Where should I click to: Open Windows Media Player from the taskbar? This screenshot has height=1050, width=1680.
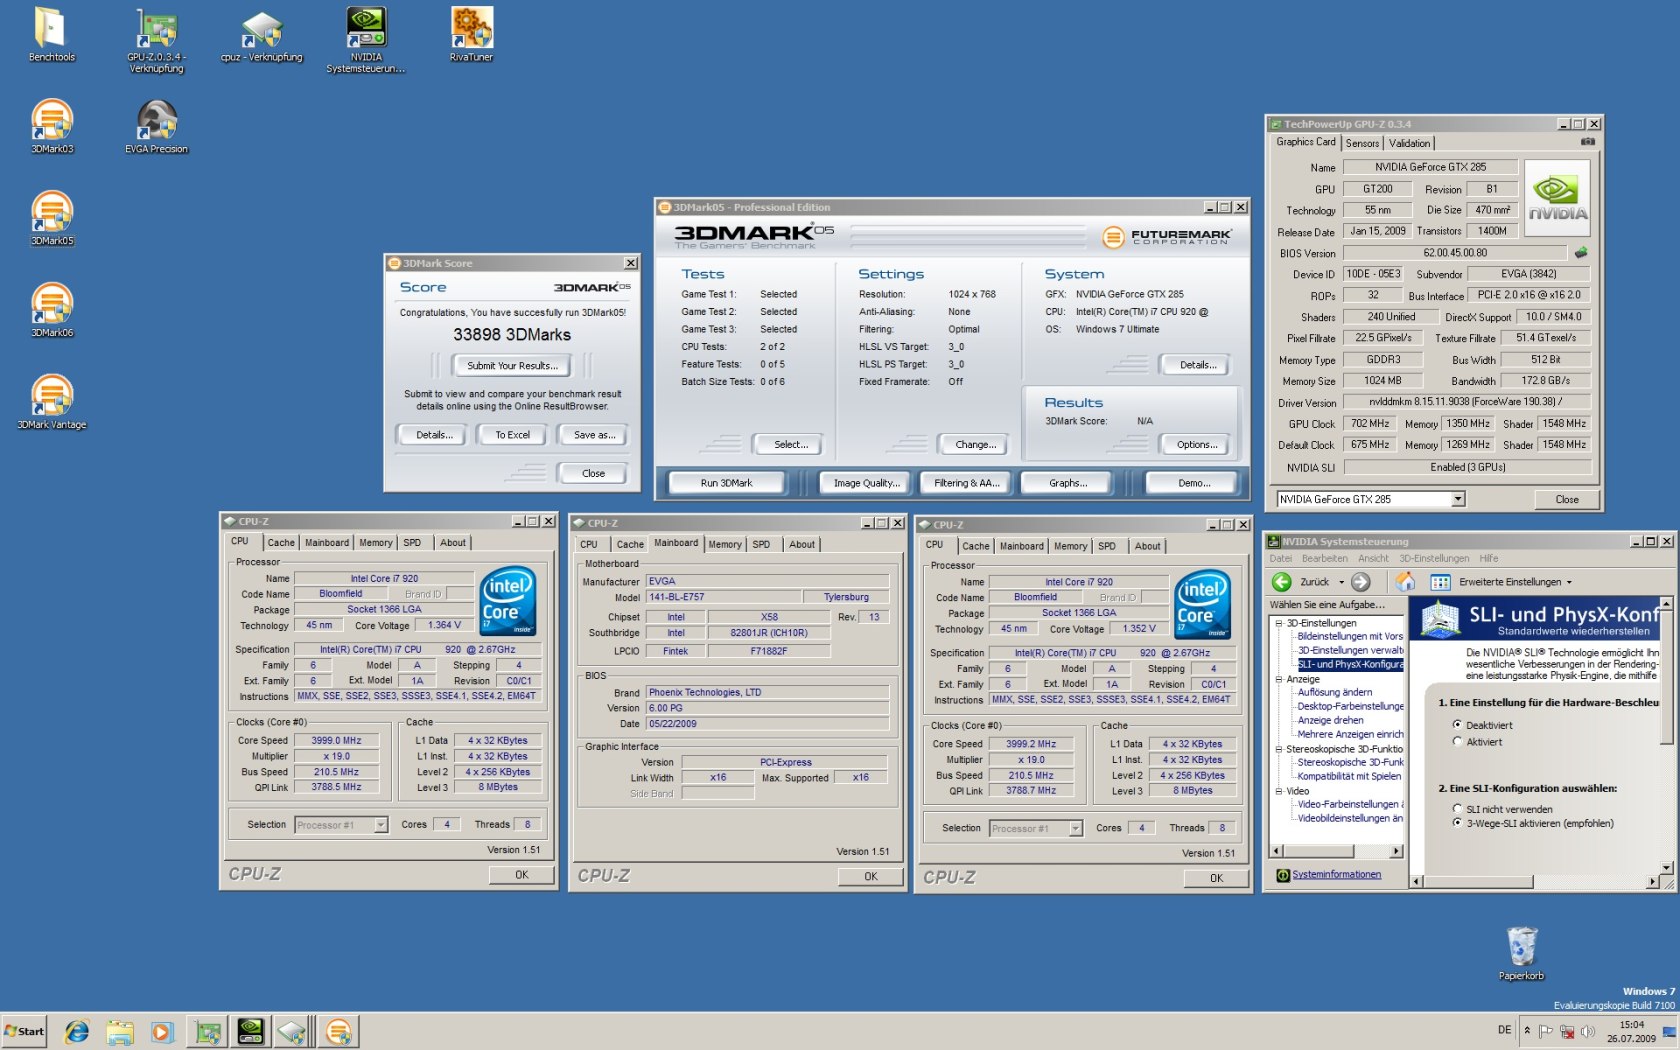162,1031
